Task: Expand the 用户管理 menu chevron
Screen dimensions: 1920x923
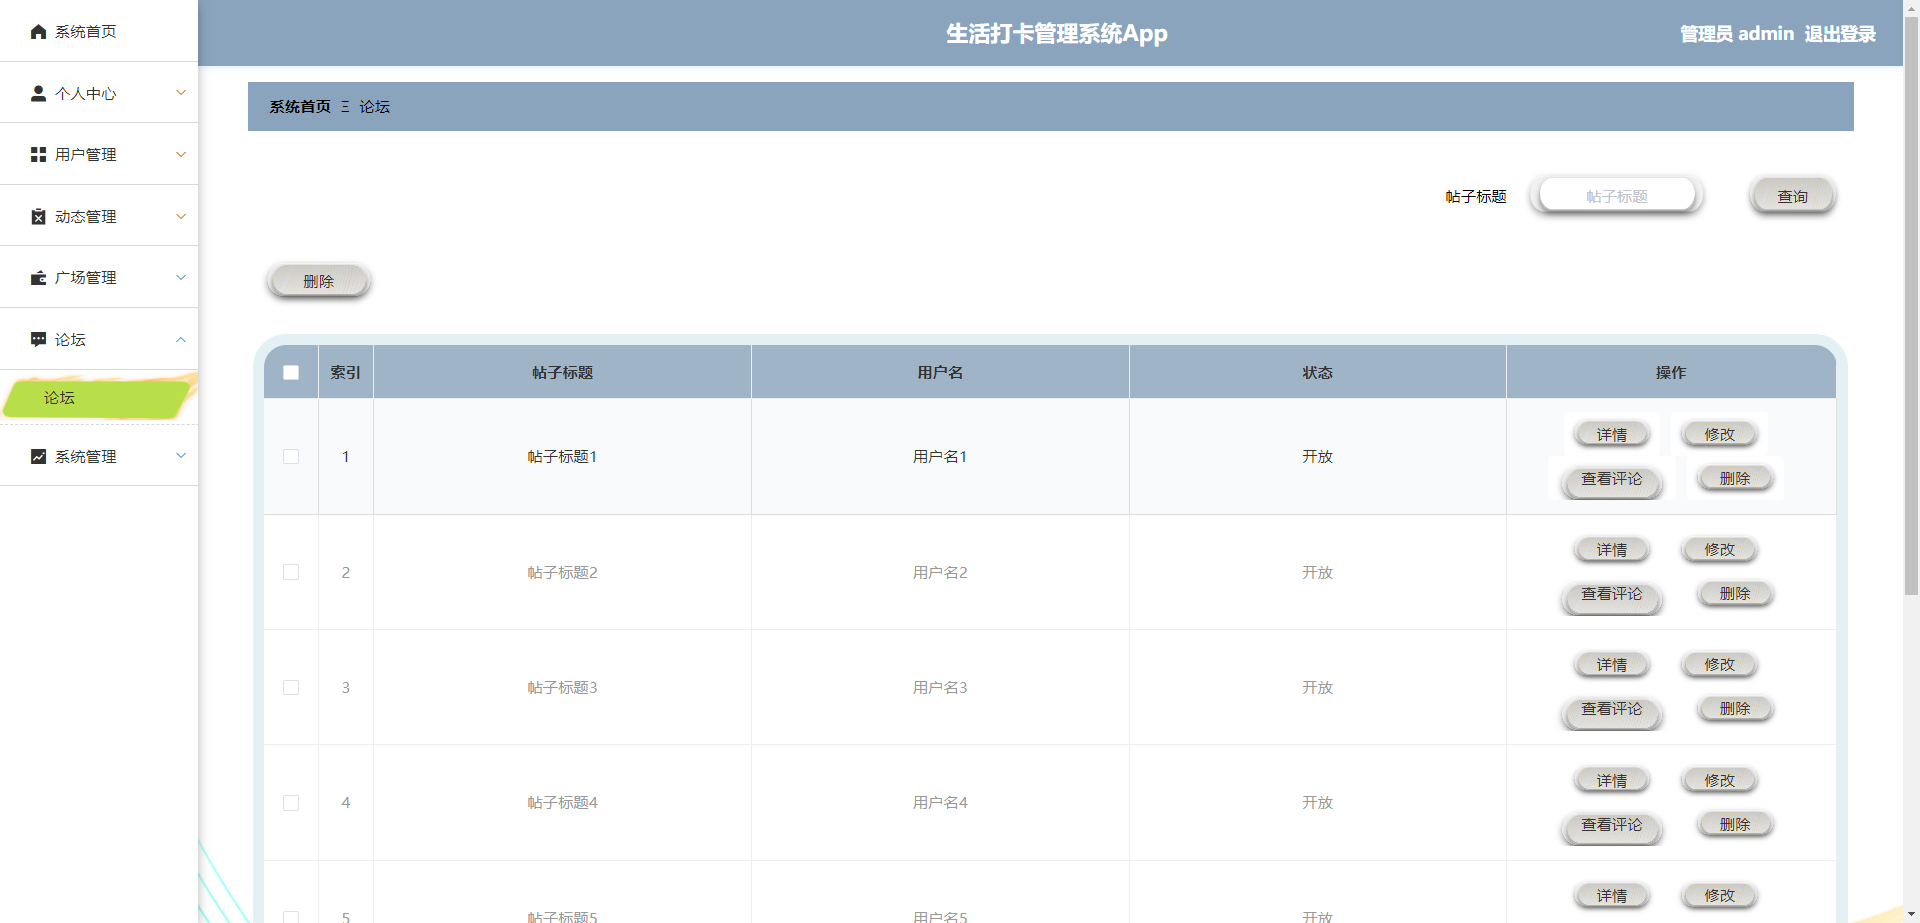Action: [x=181, y=155]
